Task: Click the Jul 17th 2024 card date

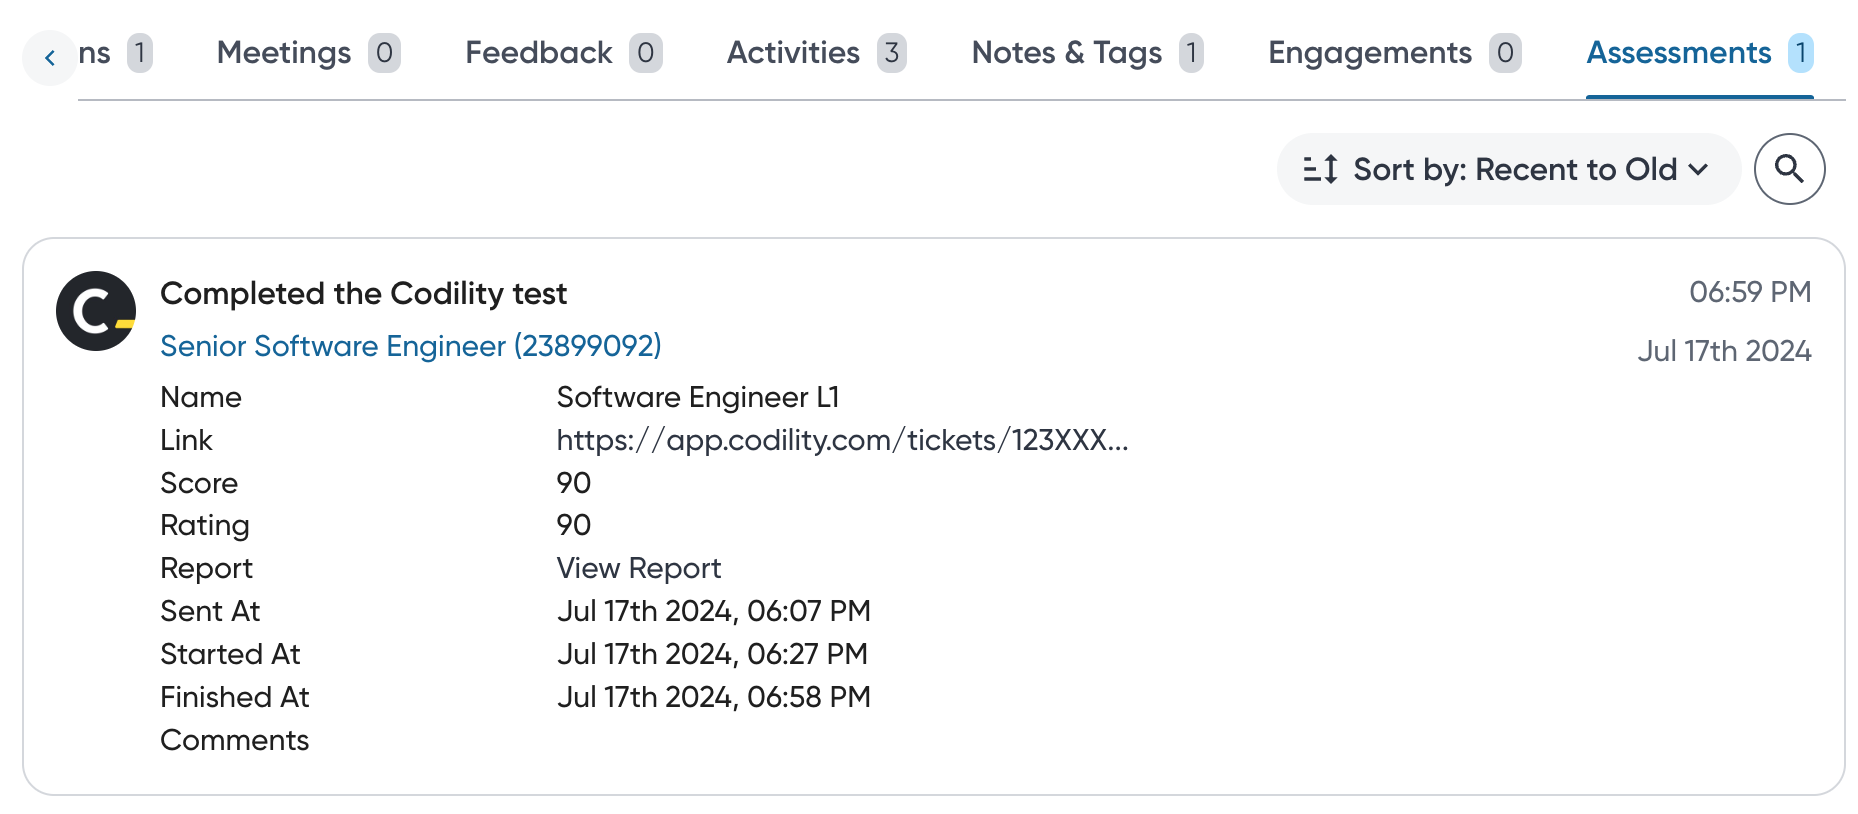Action: point(1724,351)
